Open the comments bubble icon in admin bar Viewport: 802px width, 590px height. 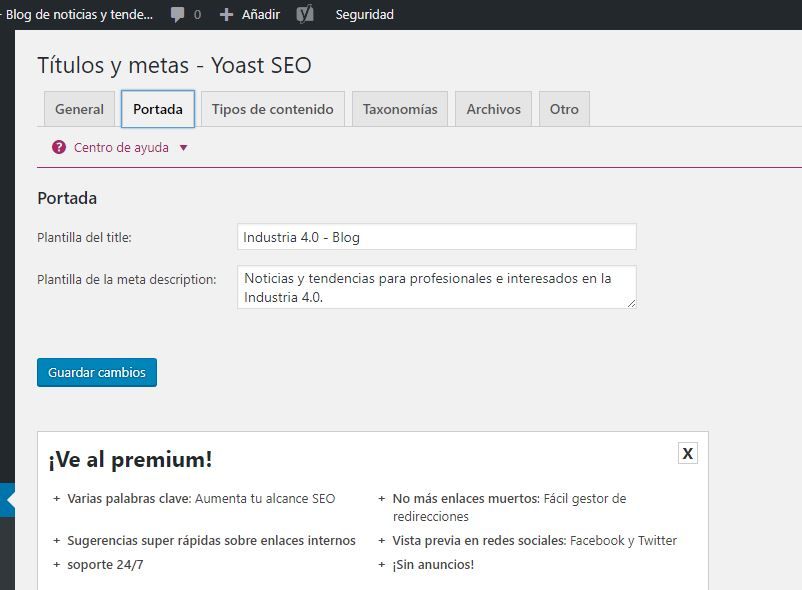tap(177, 14)
